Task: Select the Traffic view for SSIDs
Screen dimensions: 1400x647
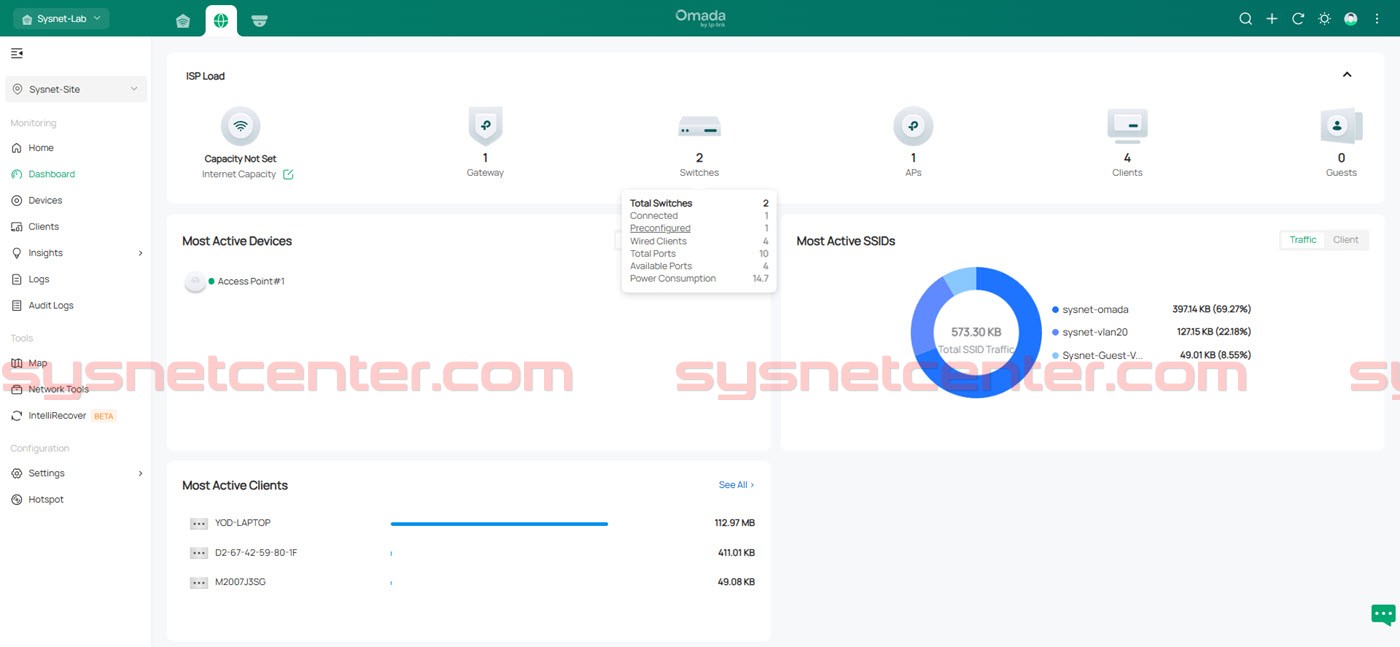Action: (1302, 240)
